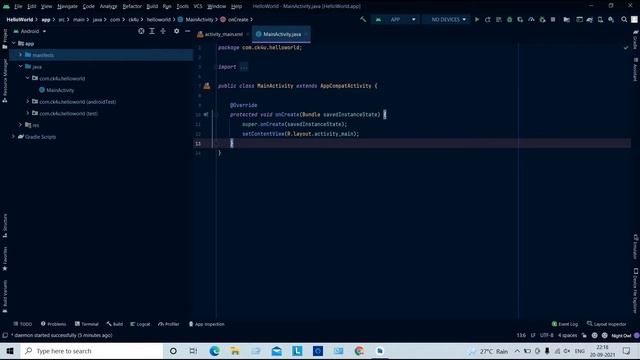Click the Profile app gauge icon
Screen dimensions: 640x360
point(531,19)
